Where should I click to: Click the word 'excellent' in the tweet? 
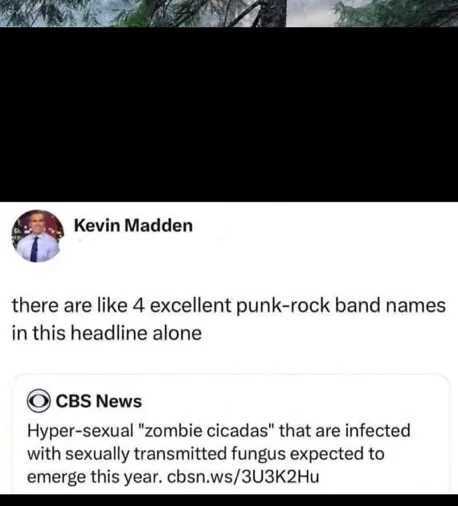[x=191, y=305]
